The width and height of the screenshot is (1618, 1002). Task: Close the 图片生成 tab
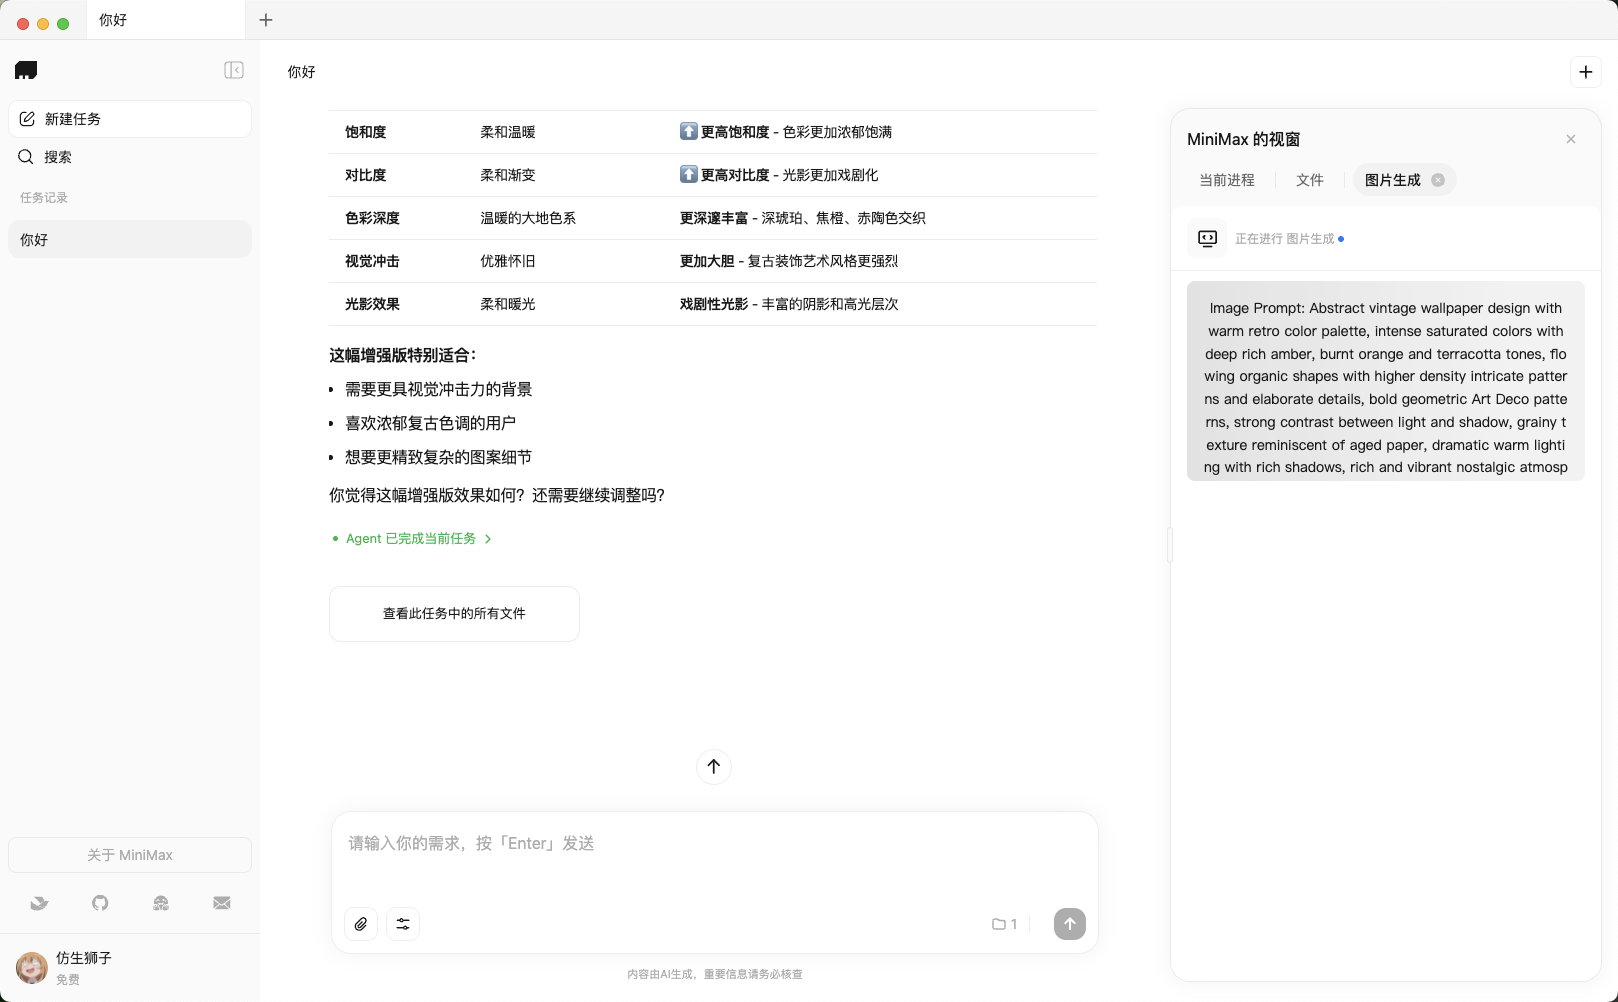click(x=1438, y=180)
